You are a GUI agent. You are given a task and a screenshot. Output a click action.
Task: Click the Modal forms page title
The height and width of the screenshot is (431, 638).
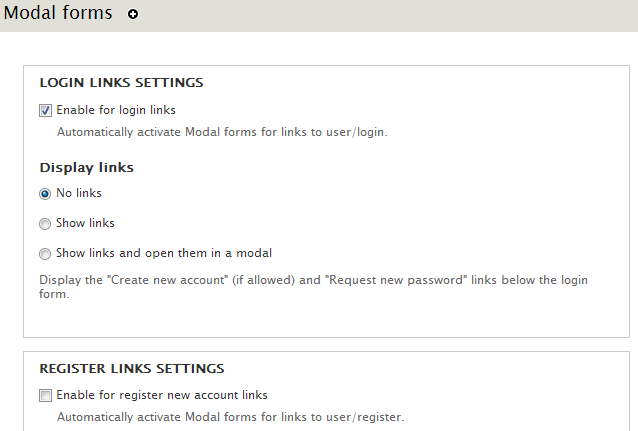pos(58,14)
